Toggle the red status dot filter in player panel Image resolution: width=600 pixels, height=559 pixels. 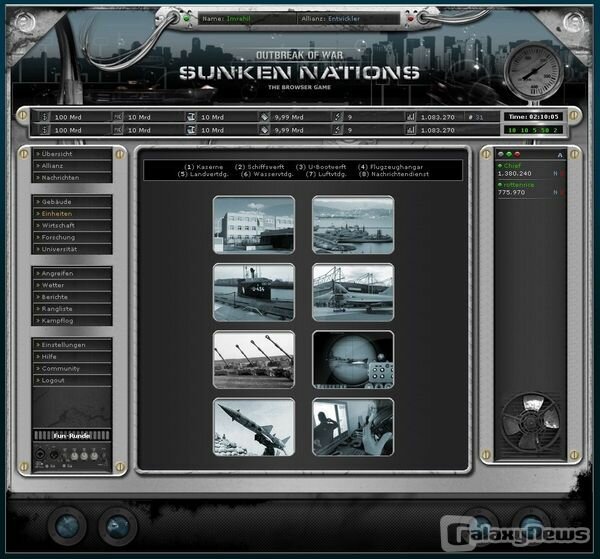pos(517,154)
